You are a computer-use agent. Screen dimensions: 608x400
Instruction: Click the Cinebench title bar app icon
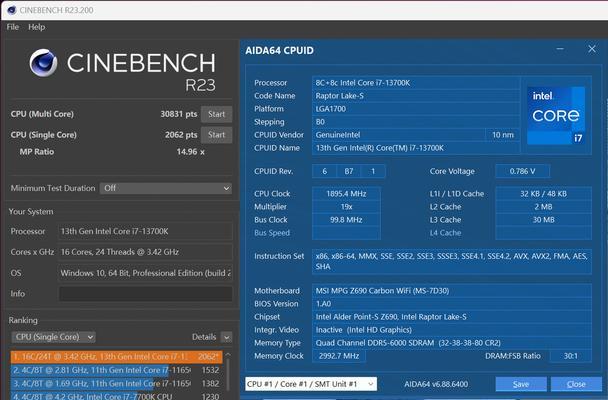click(x=11, y=10)
